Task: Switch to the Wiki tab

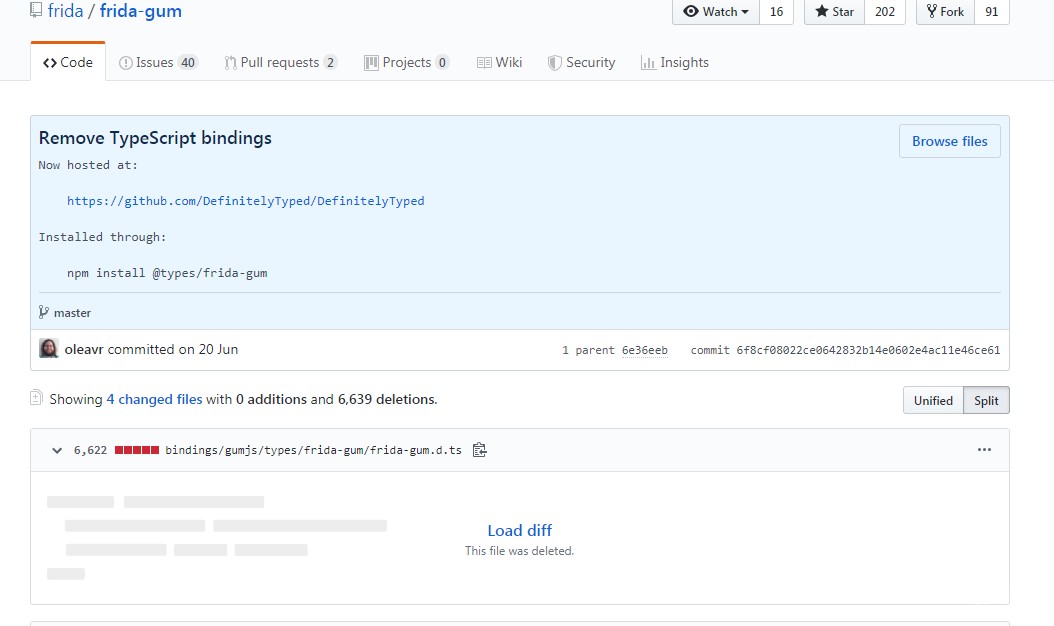Action: pyautogui.click(x=499, y=63)
